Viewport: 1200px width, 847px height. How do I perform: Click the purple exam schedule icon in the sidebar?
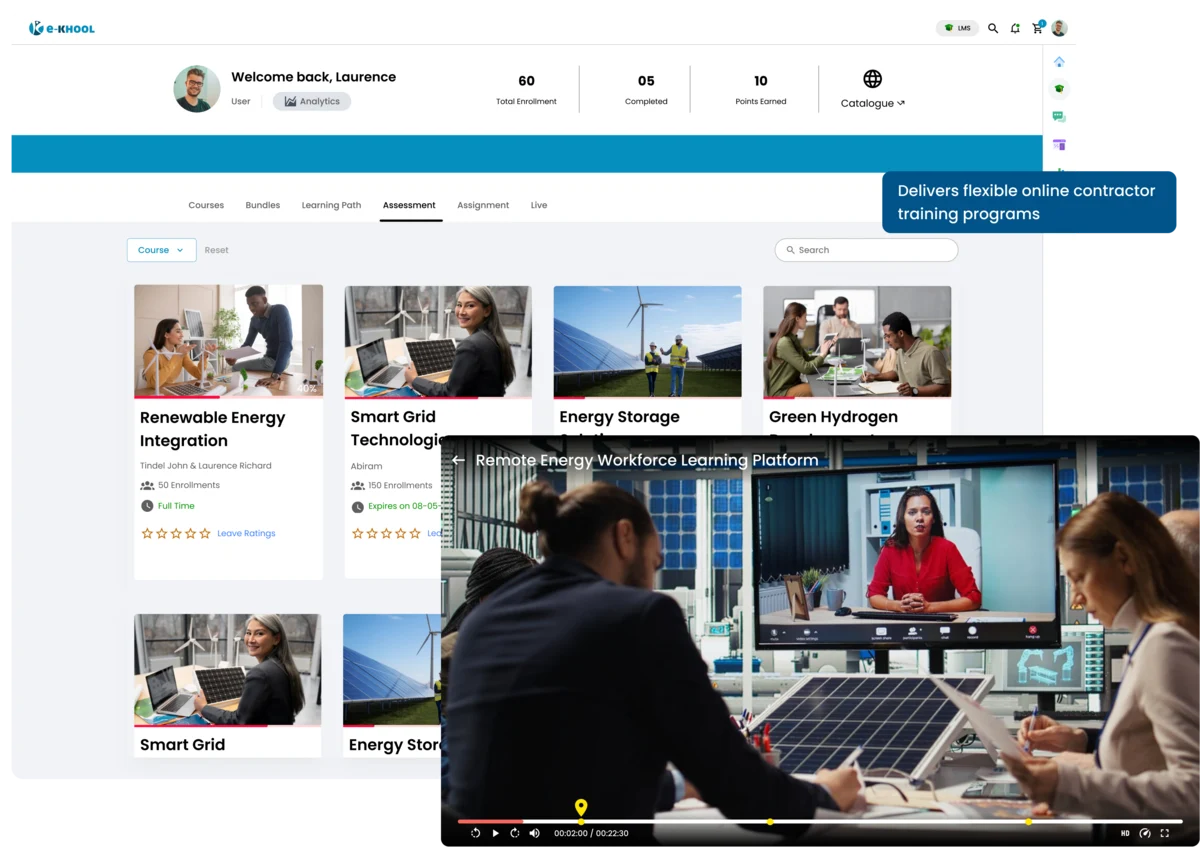pos(1059,145)
